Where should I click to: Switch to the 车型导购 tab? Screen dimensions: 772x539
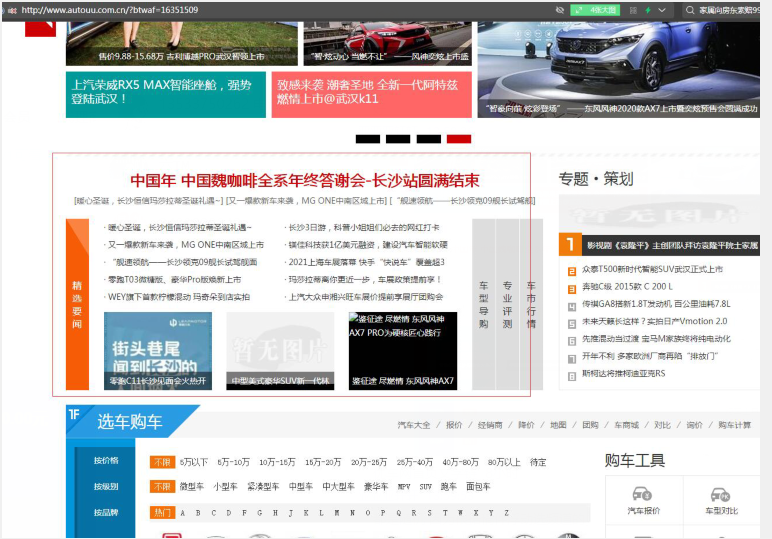pos(483,304)
